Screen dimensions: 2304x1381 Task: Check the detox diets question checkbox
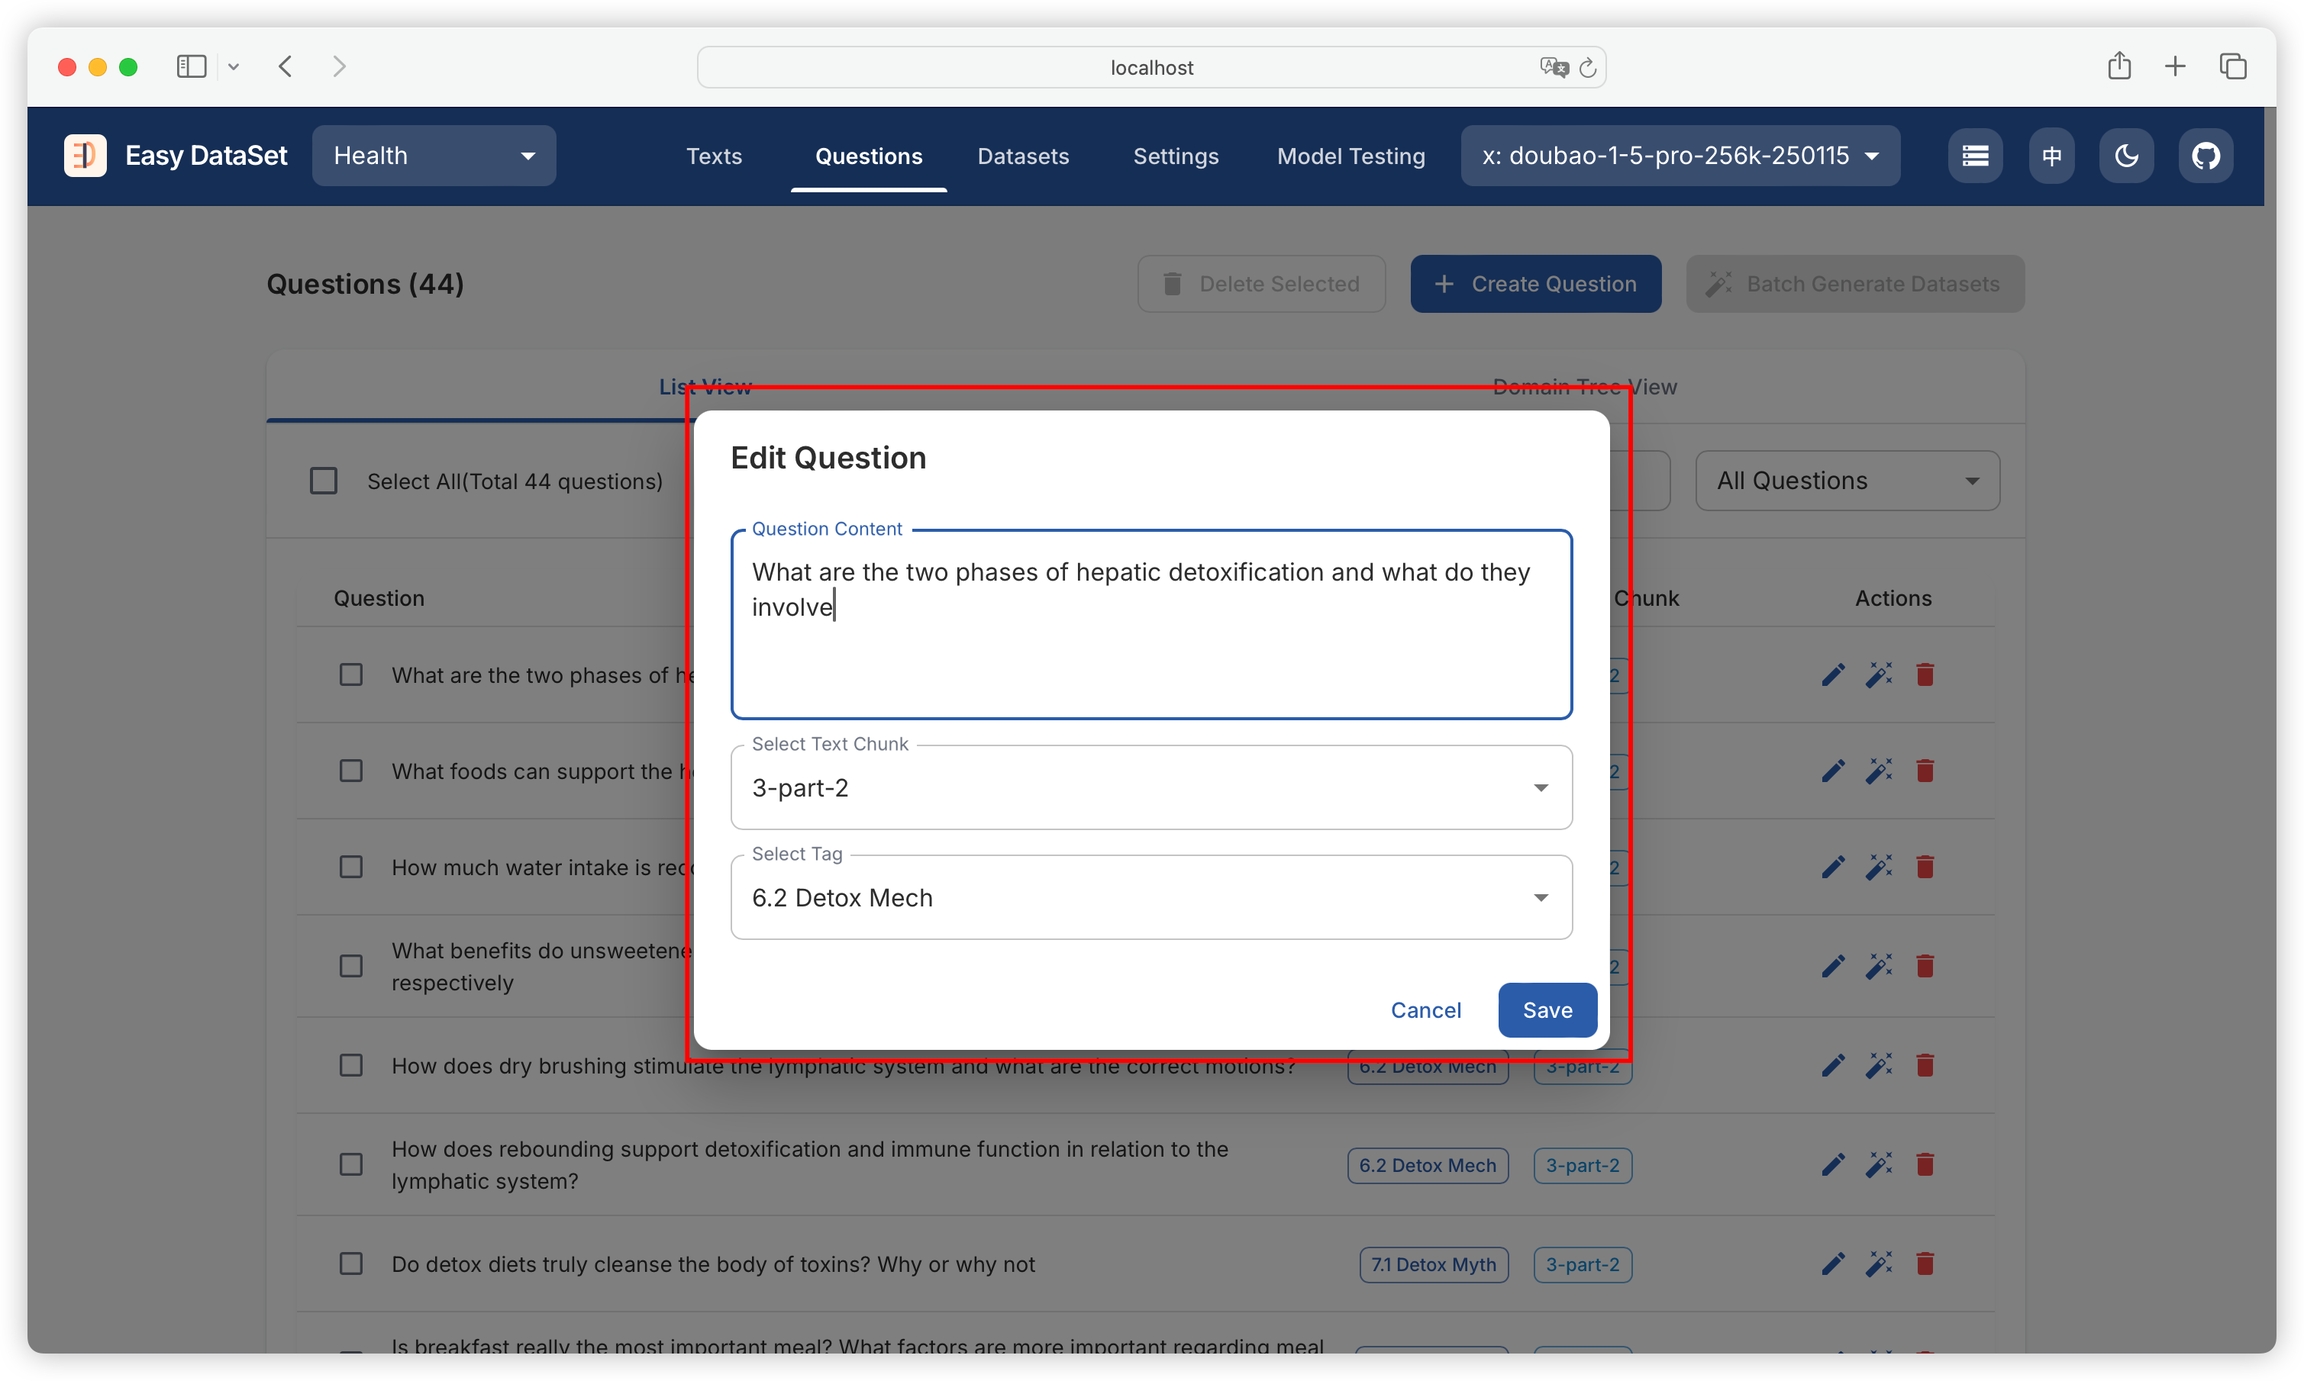[351, 1264]
